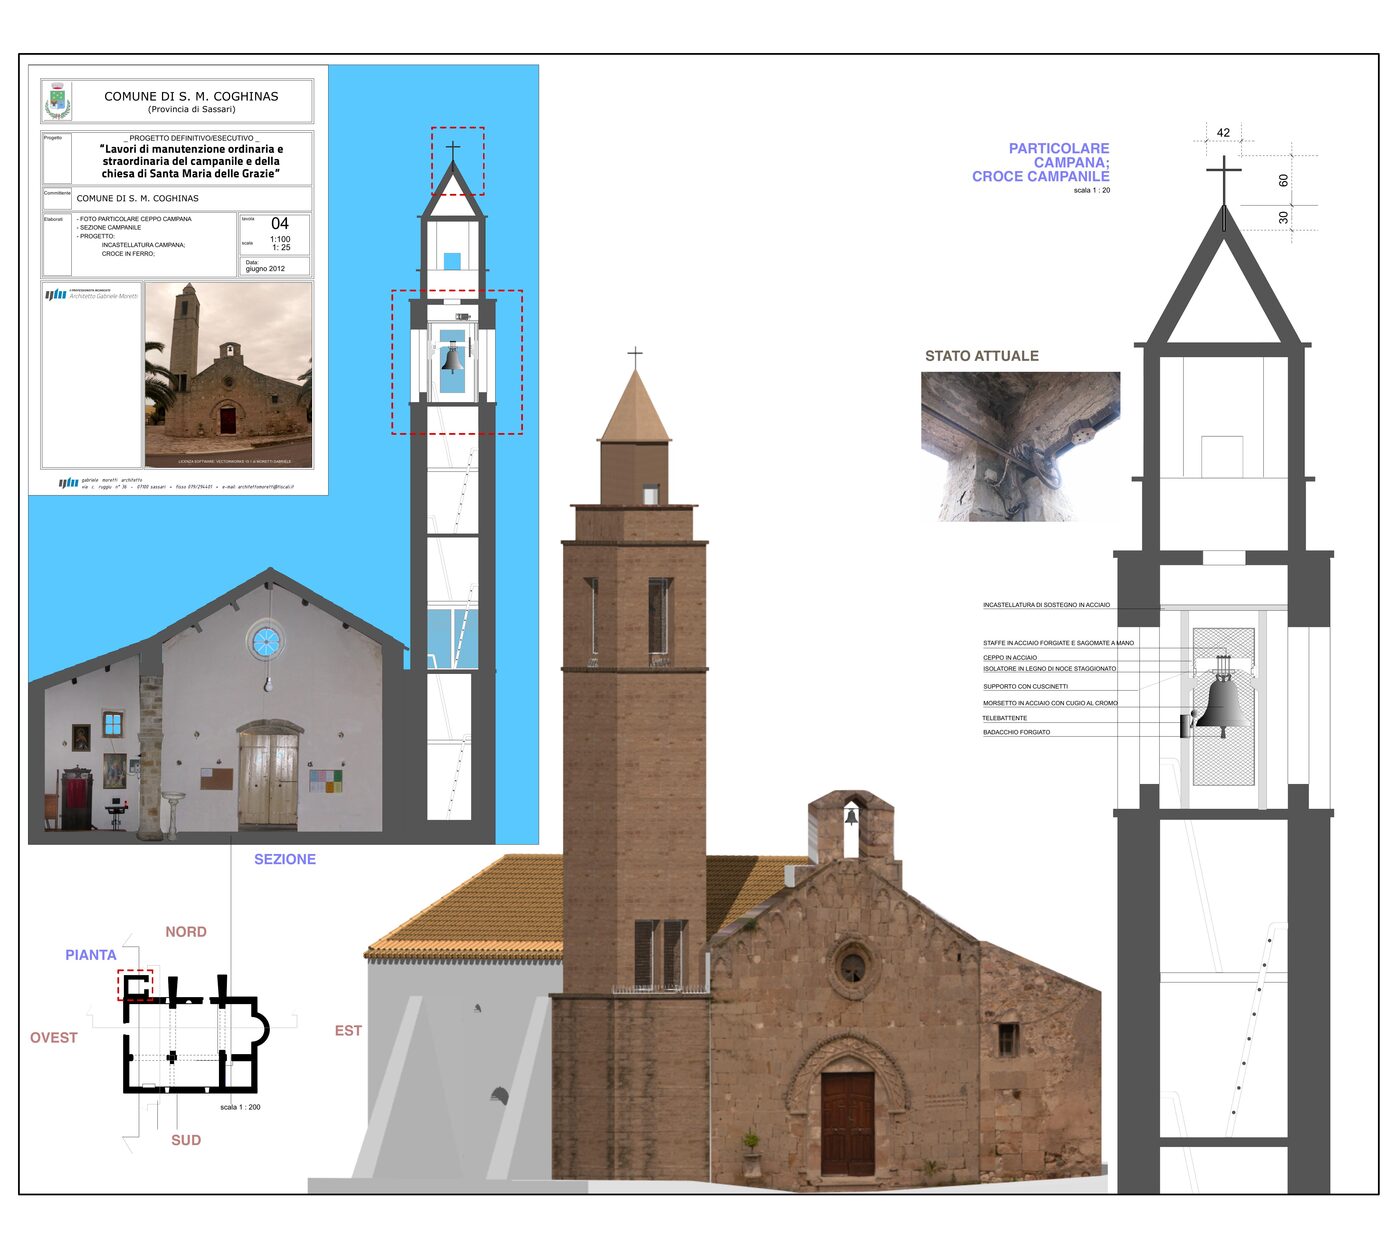The height and width of the screenshot is (1234, 1400).
Task: Click the '(Provincia di Sassari)' subtitle
Action: coord(191,109)
